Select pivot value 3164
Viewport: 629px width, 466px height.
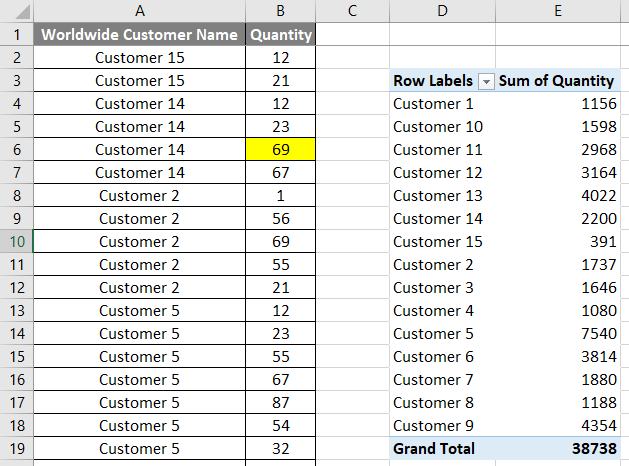click(x=558, y=172)
